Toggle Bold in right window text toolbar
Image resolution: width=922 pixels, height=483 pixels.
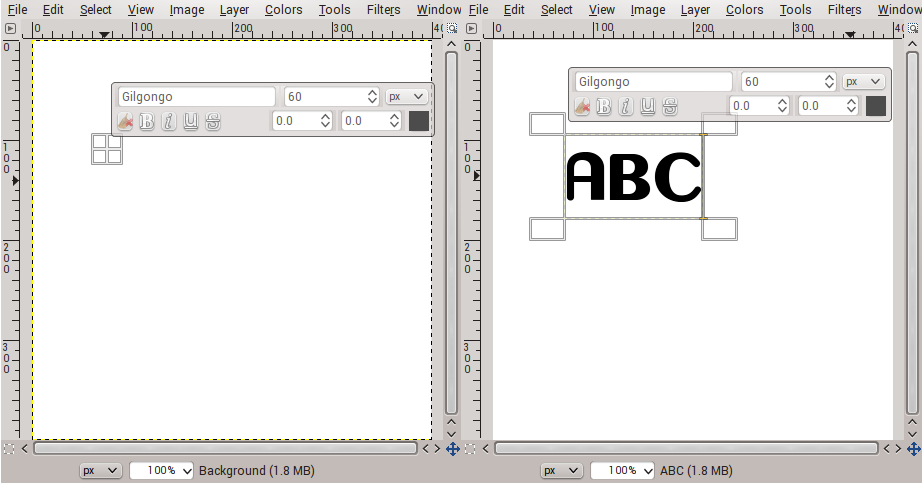coord(603,106)
